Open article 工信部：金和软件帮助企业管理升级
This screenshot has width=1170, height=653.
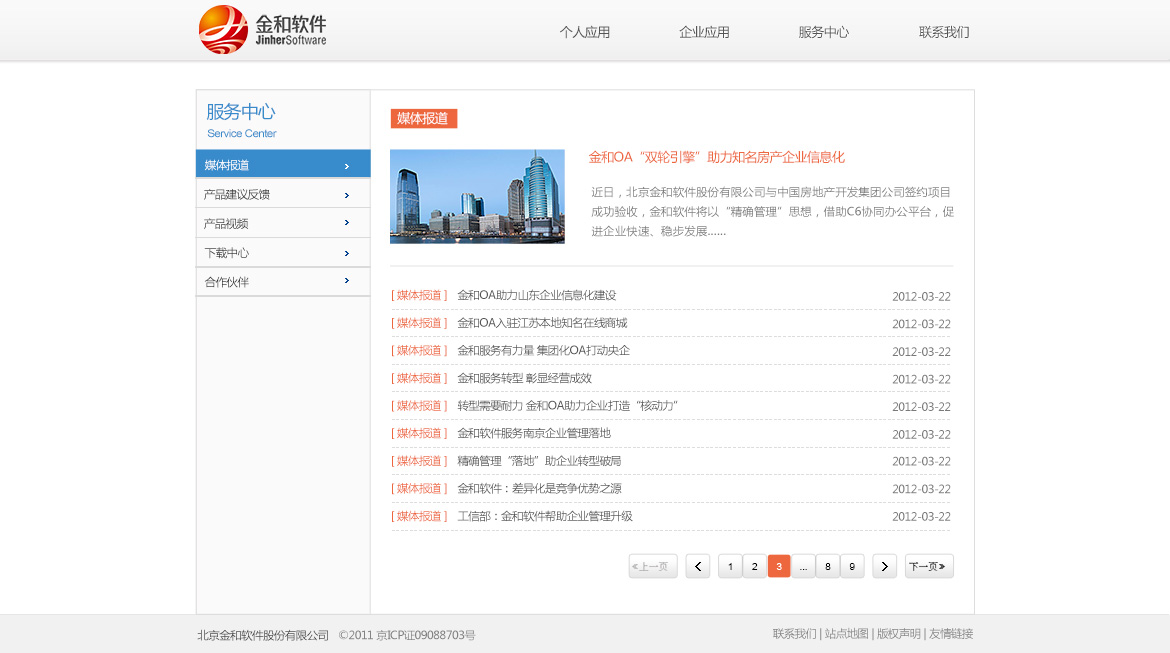coord(545,516)
